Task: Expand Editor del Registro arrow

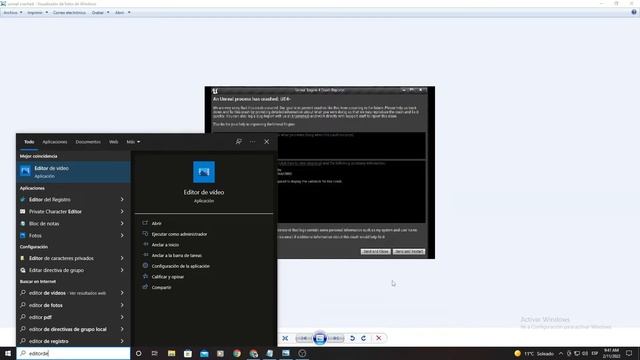Action: coord(122,200)
